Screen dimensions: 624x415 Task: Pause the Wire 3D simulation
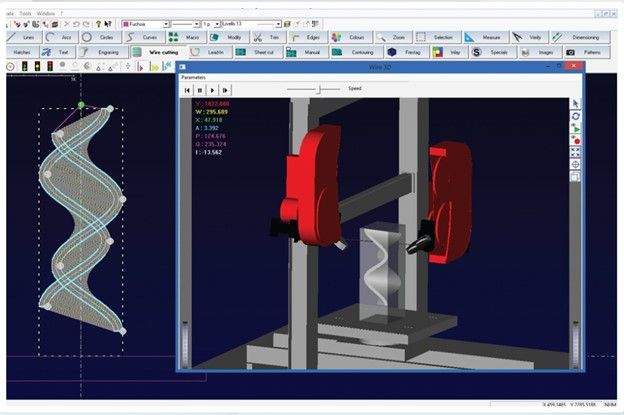[201, 90]
